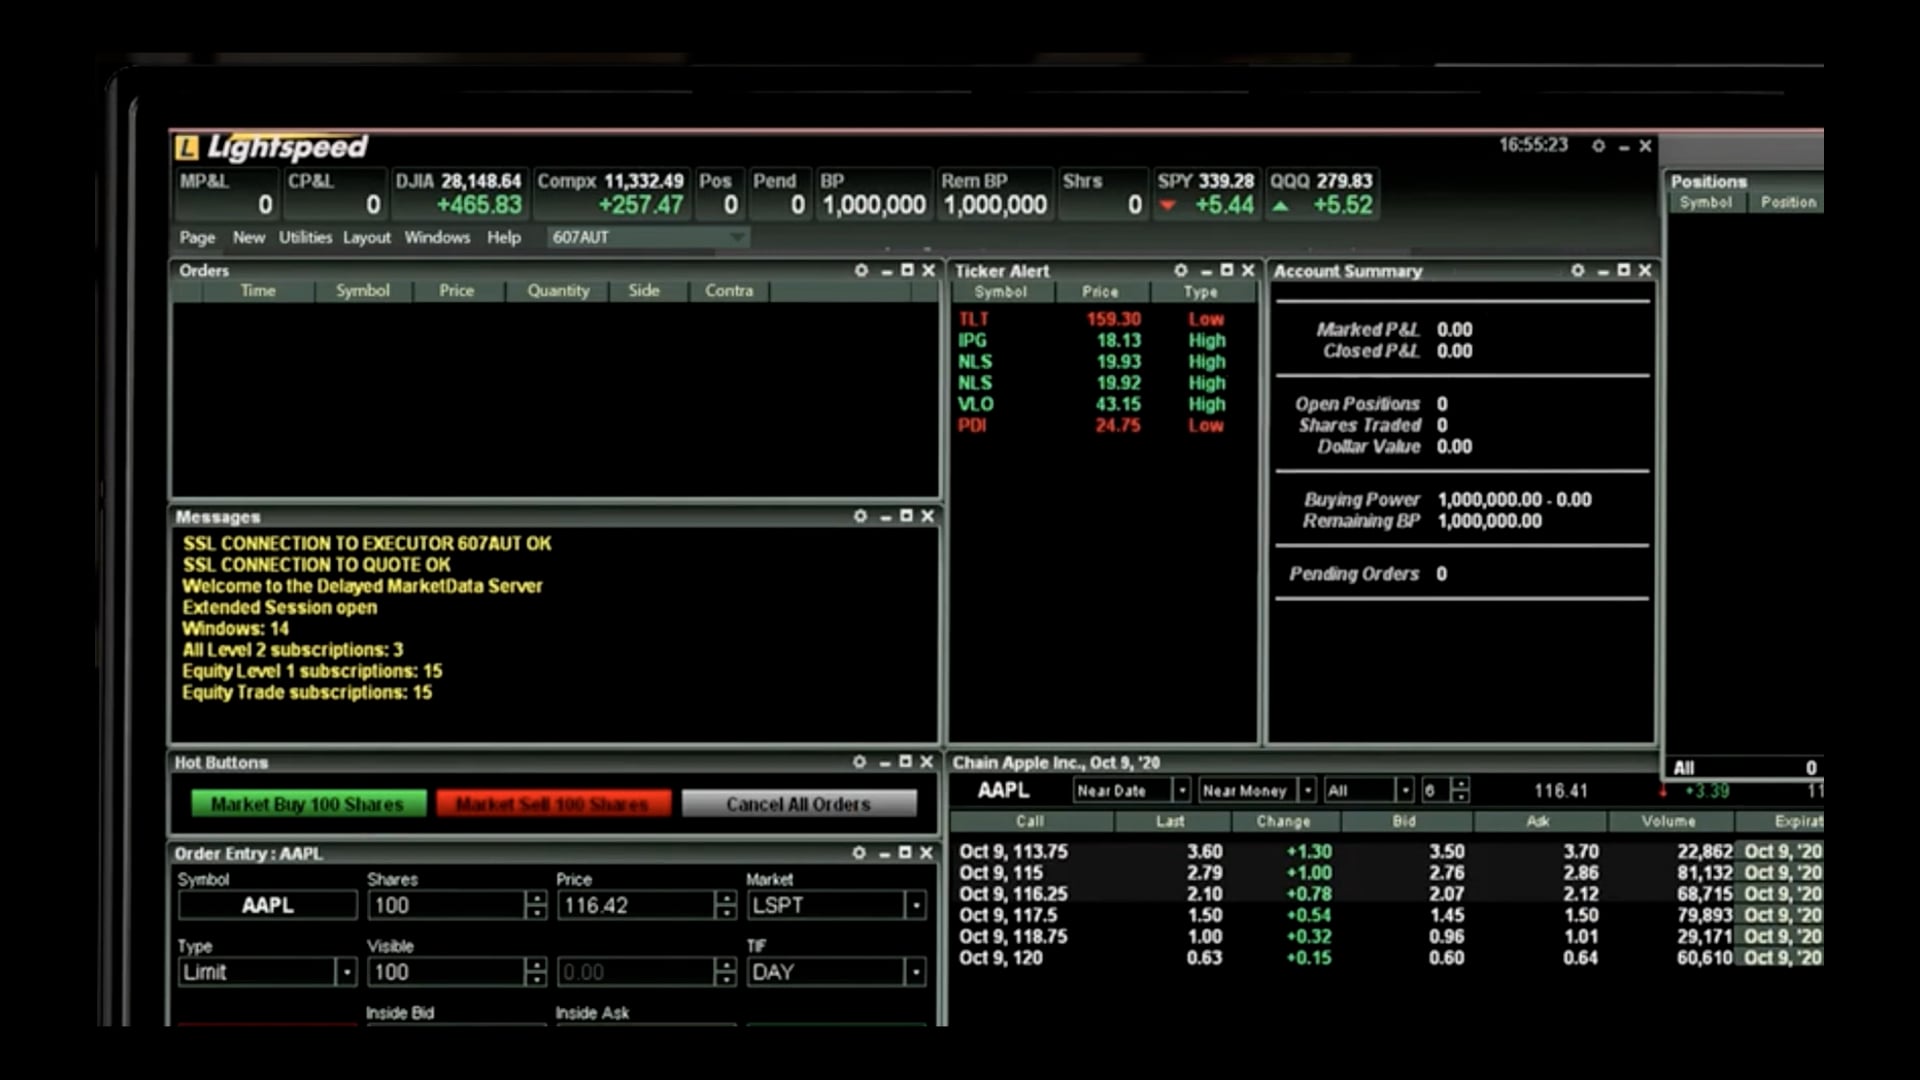Expand the Type Limit dropdown
Screen dimensions: 1920x1080
pos(346,972)
